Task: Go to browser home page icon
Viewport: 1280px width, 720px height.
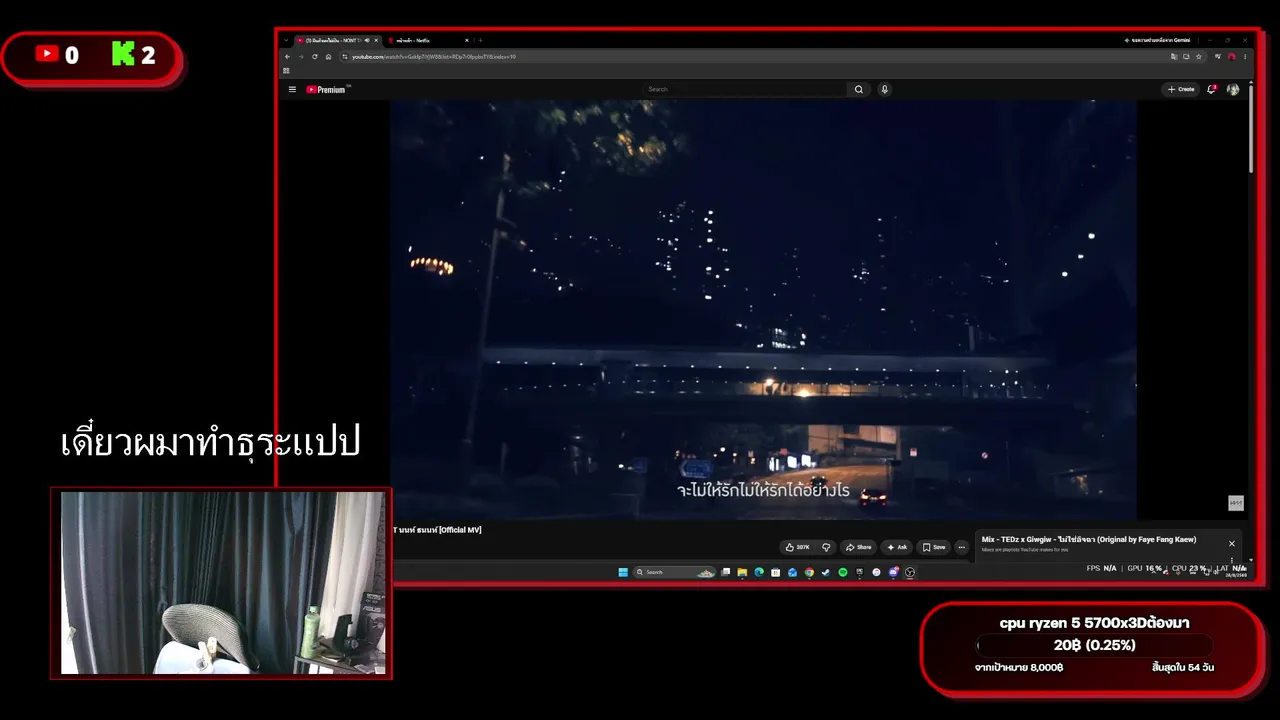Action: (x=328, y=56)
